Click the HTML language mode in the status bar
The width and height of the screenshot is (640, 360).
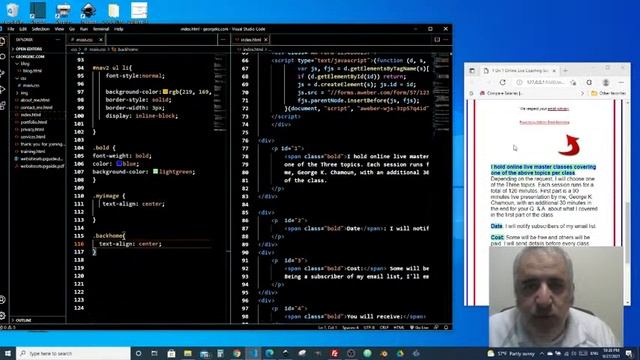(398, 327)
